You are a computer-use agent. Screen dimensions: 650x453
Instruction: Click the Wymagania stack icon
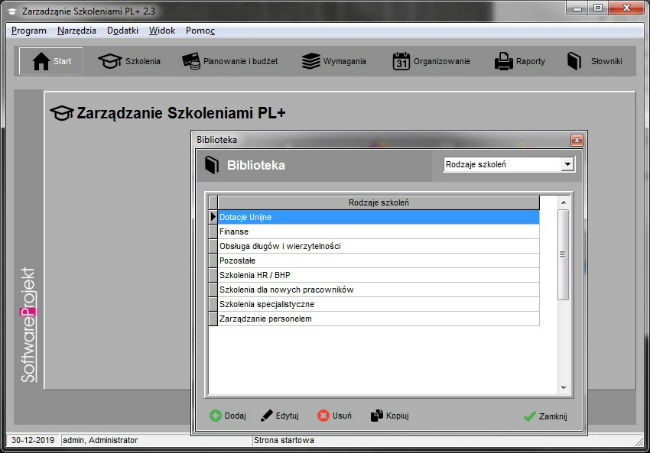coord(311,61)
